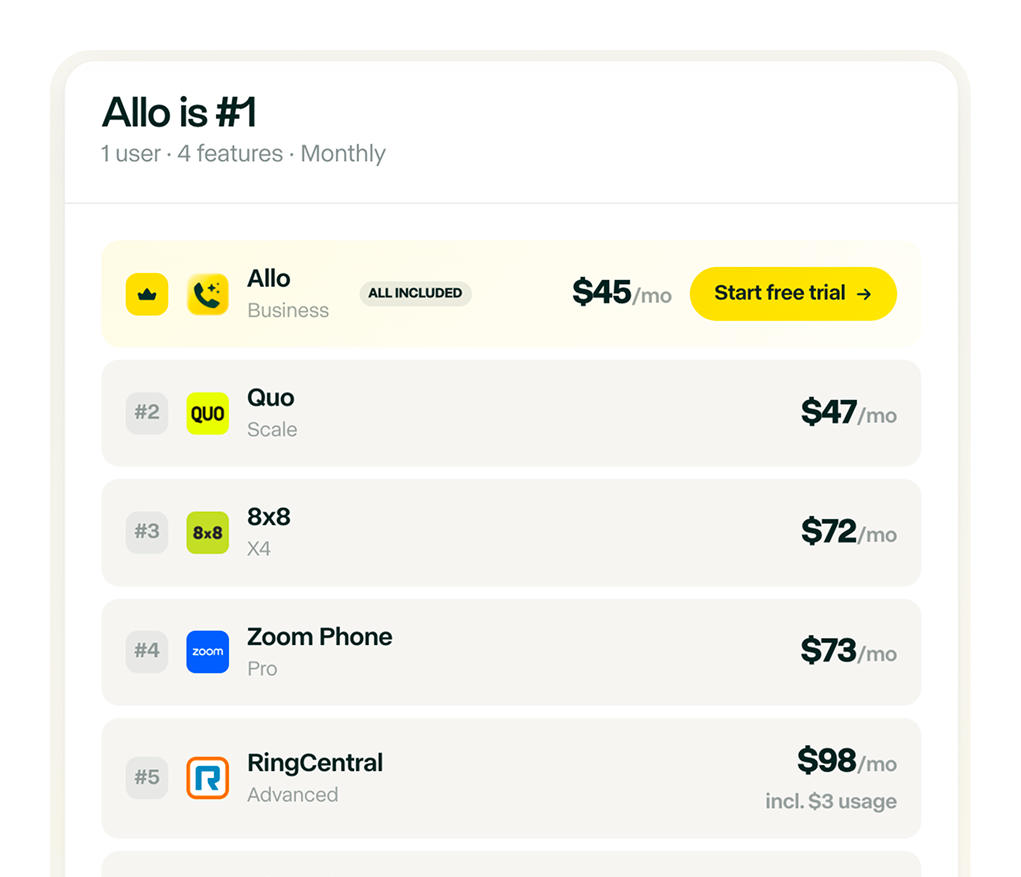
Task: Select the Quo Scale comparison row
Action: (511, 413)
